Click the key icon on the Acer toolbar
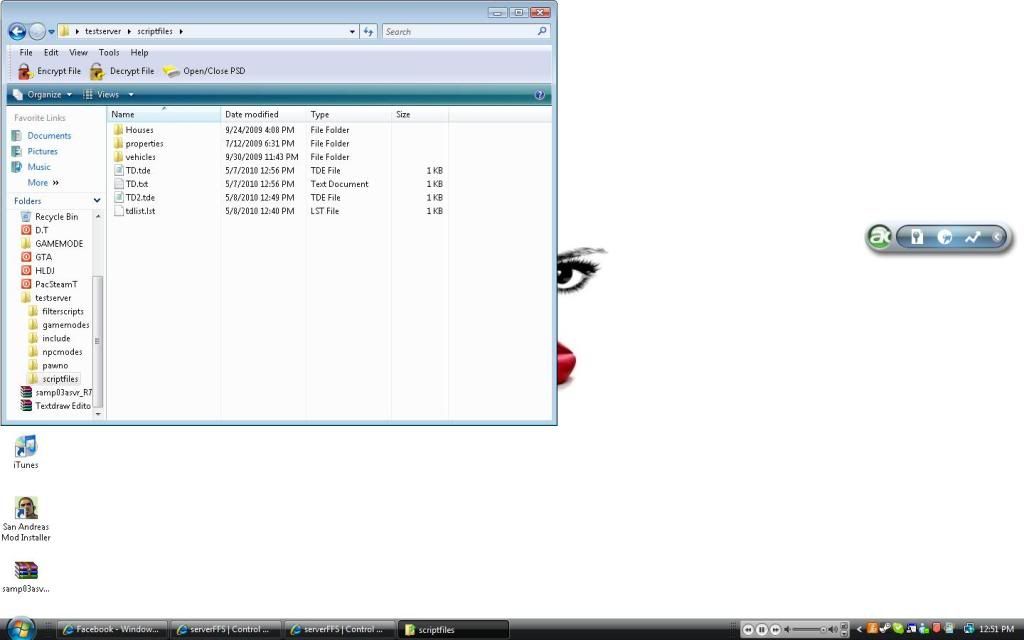This screenshot has height=640, width=1024. coord(916,237)
